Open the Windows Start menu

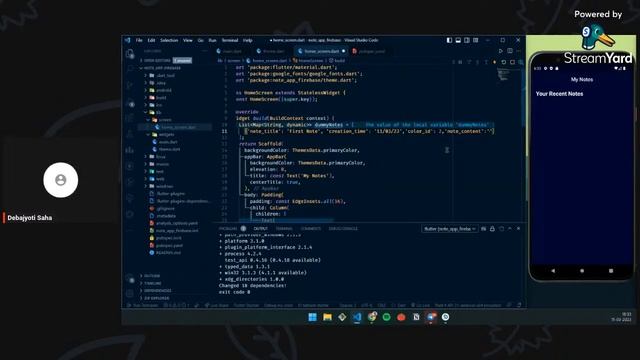(313, 317)
